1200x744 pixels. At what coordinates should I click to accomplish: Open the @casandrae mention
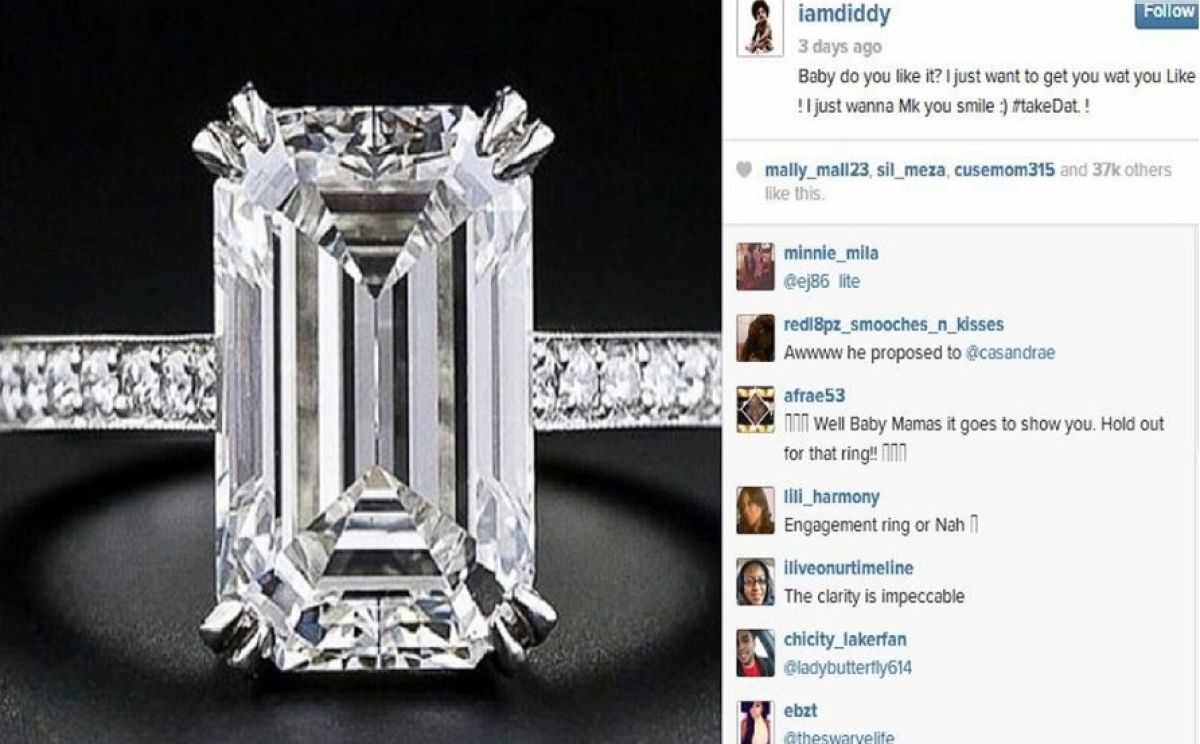pos(1010,353)
